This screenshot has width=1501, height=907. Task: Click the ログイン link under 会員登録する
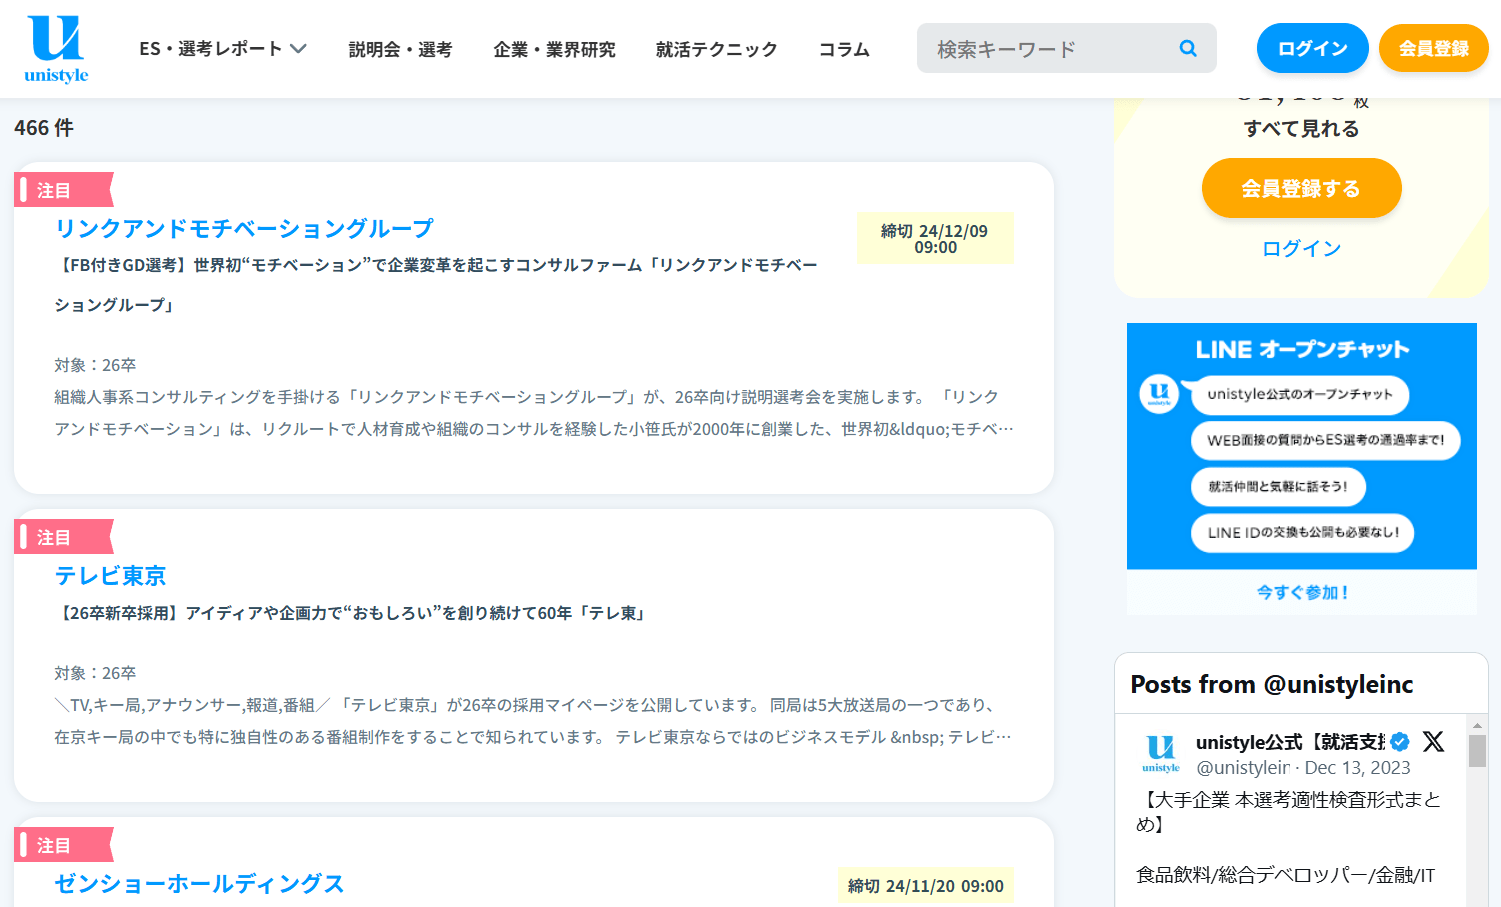coord(1301,248)
